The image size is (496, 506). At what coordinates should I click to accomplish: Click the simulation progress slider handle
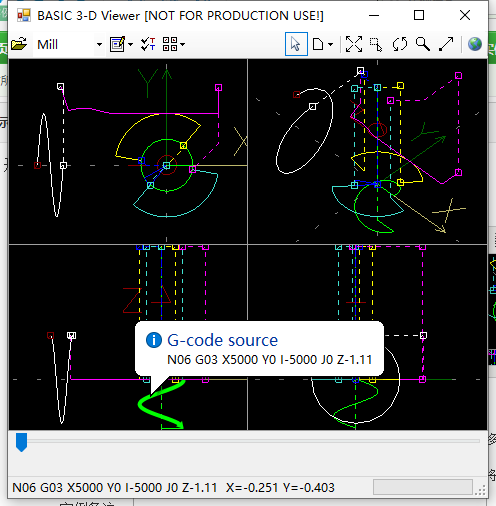pyautogui.click(x=21, y=442)
